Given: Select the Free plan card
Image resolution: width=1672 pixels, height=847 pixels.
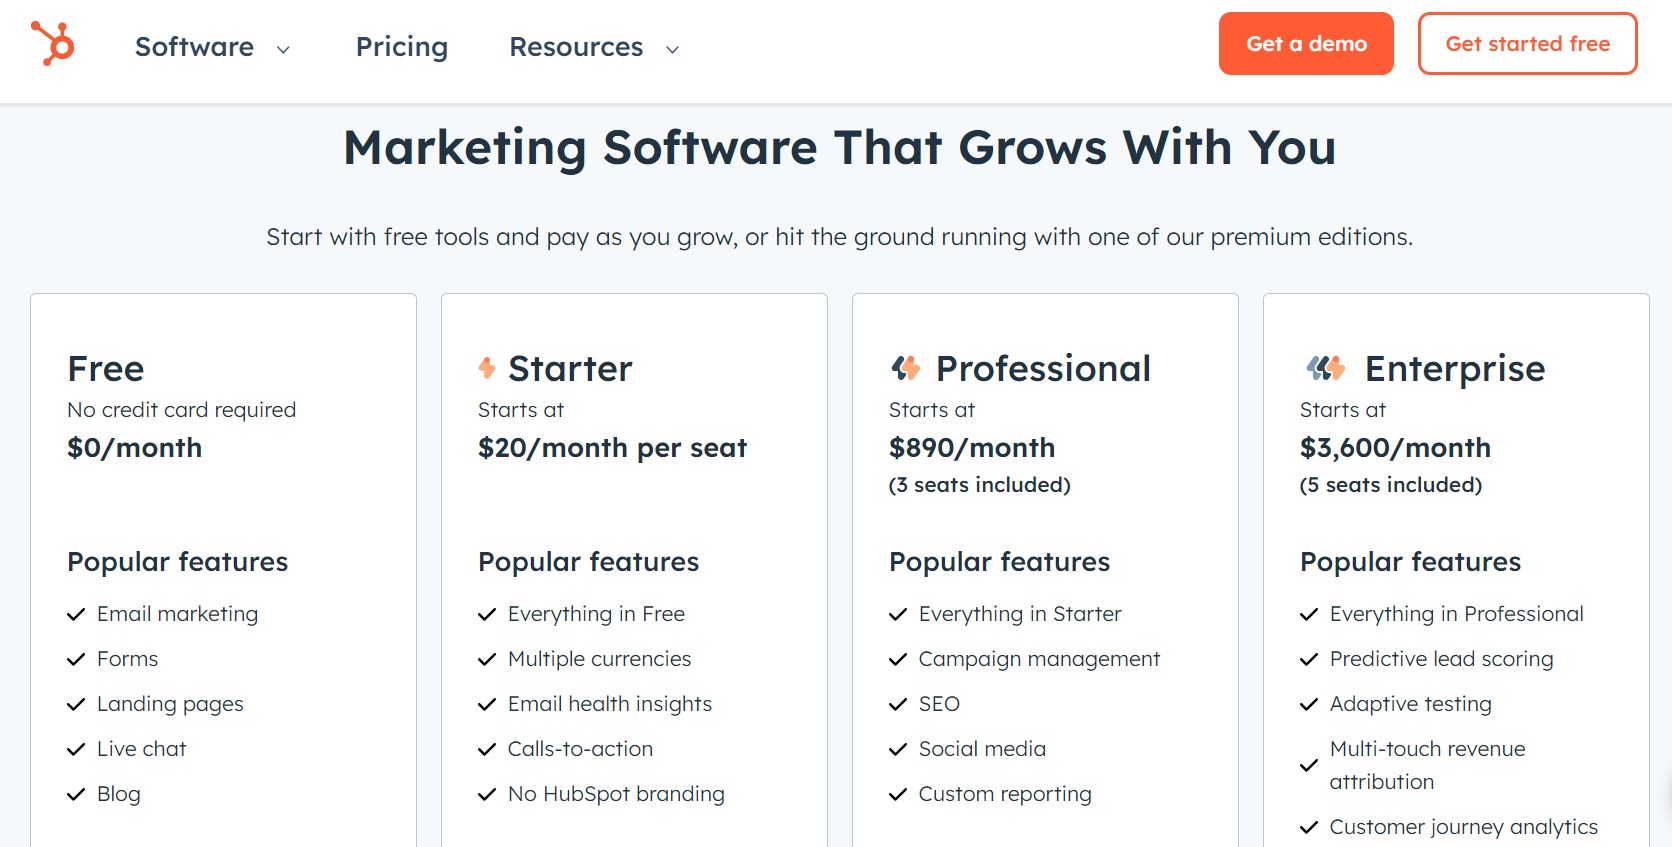Looking at the screenshot, I should point(223,450).
